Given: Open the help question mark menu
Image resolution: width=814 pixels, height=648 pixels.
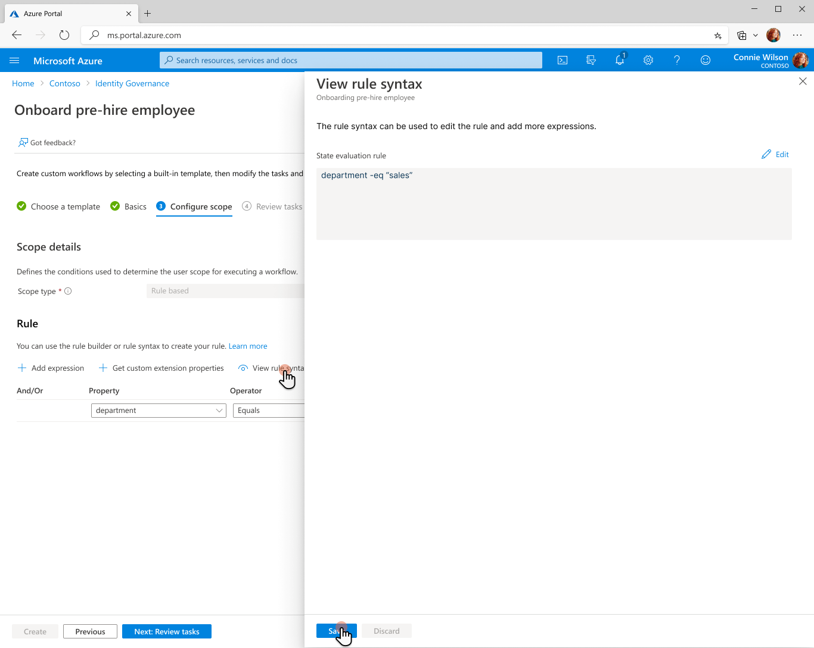Looking at the screenshot, I should pos(676,60).
